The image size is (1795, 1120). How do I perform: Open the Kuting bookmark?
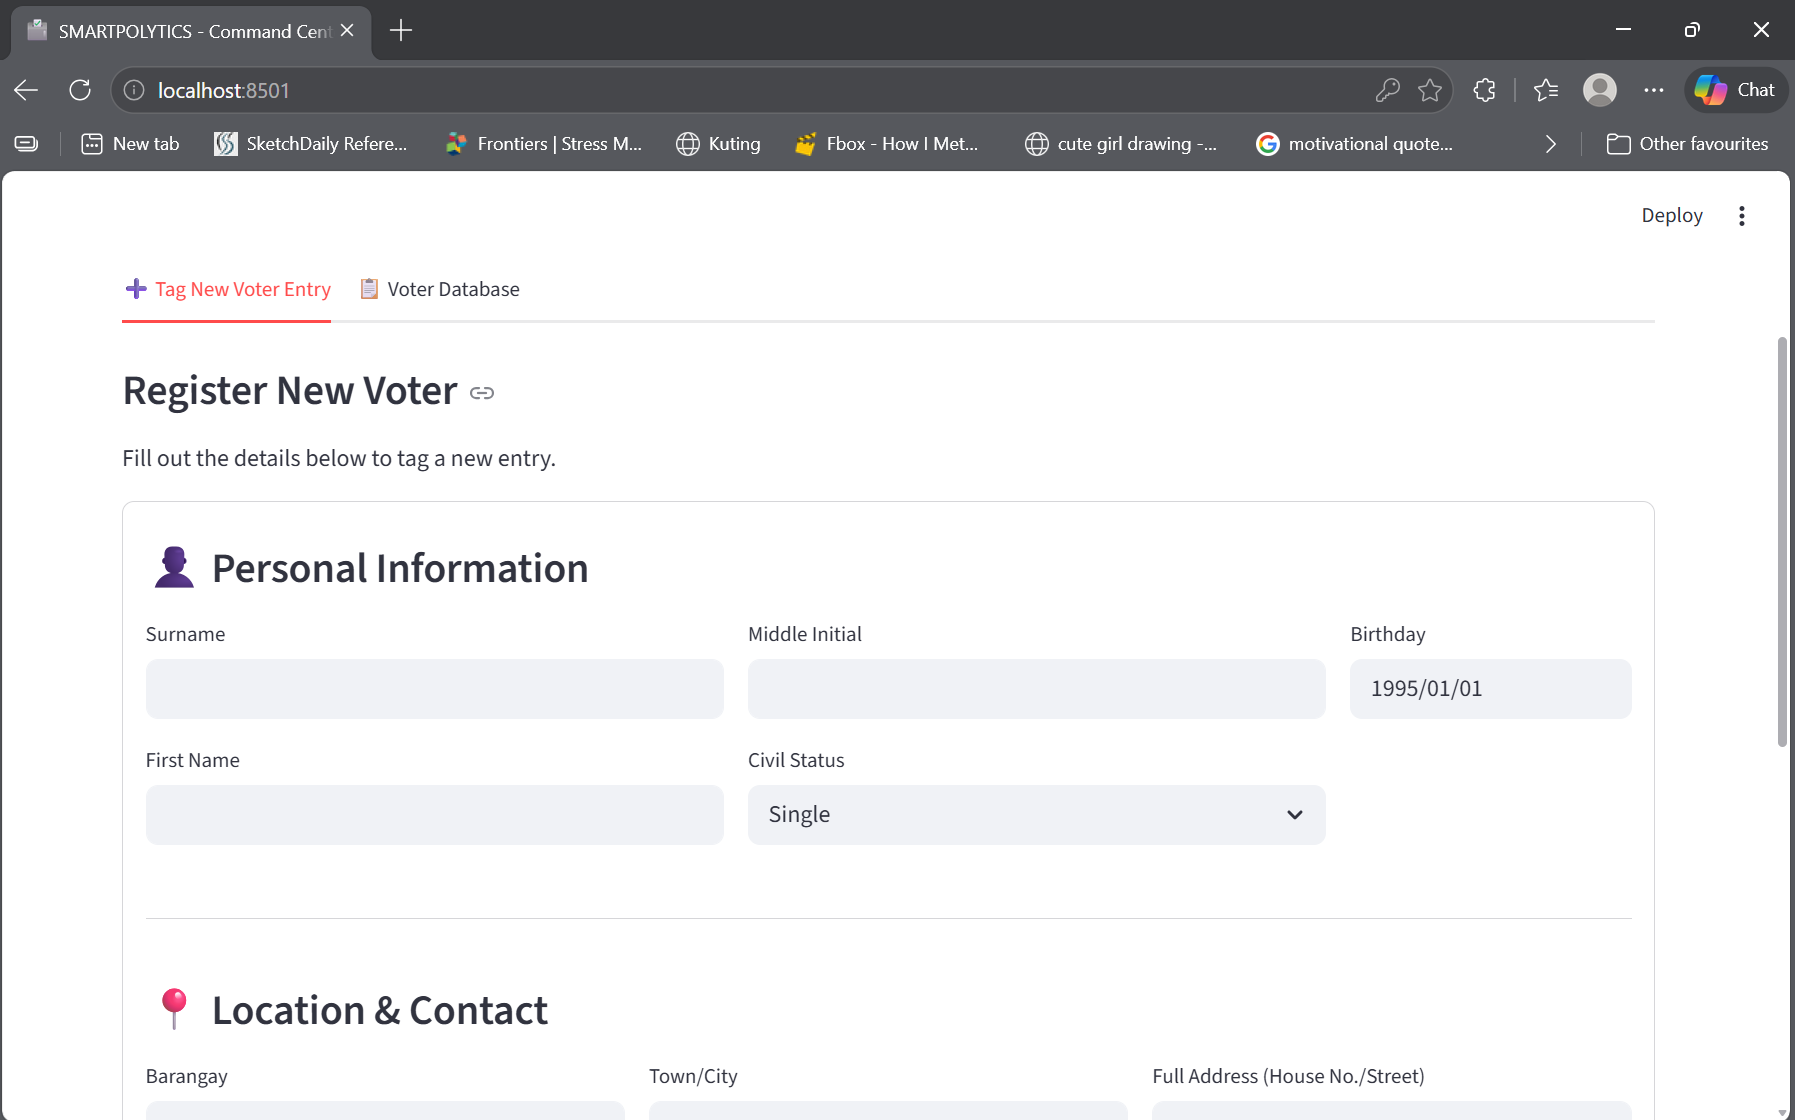(x=718, y=143)
